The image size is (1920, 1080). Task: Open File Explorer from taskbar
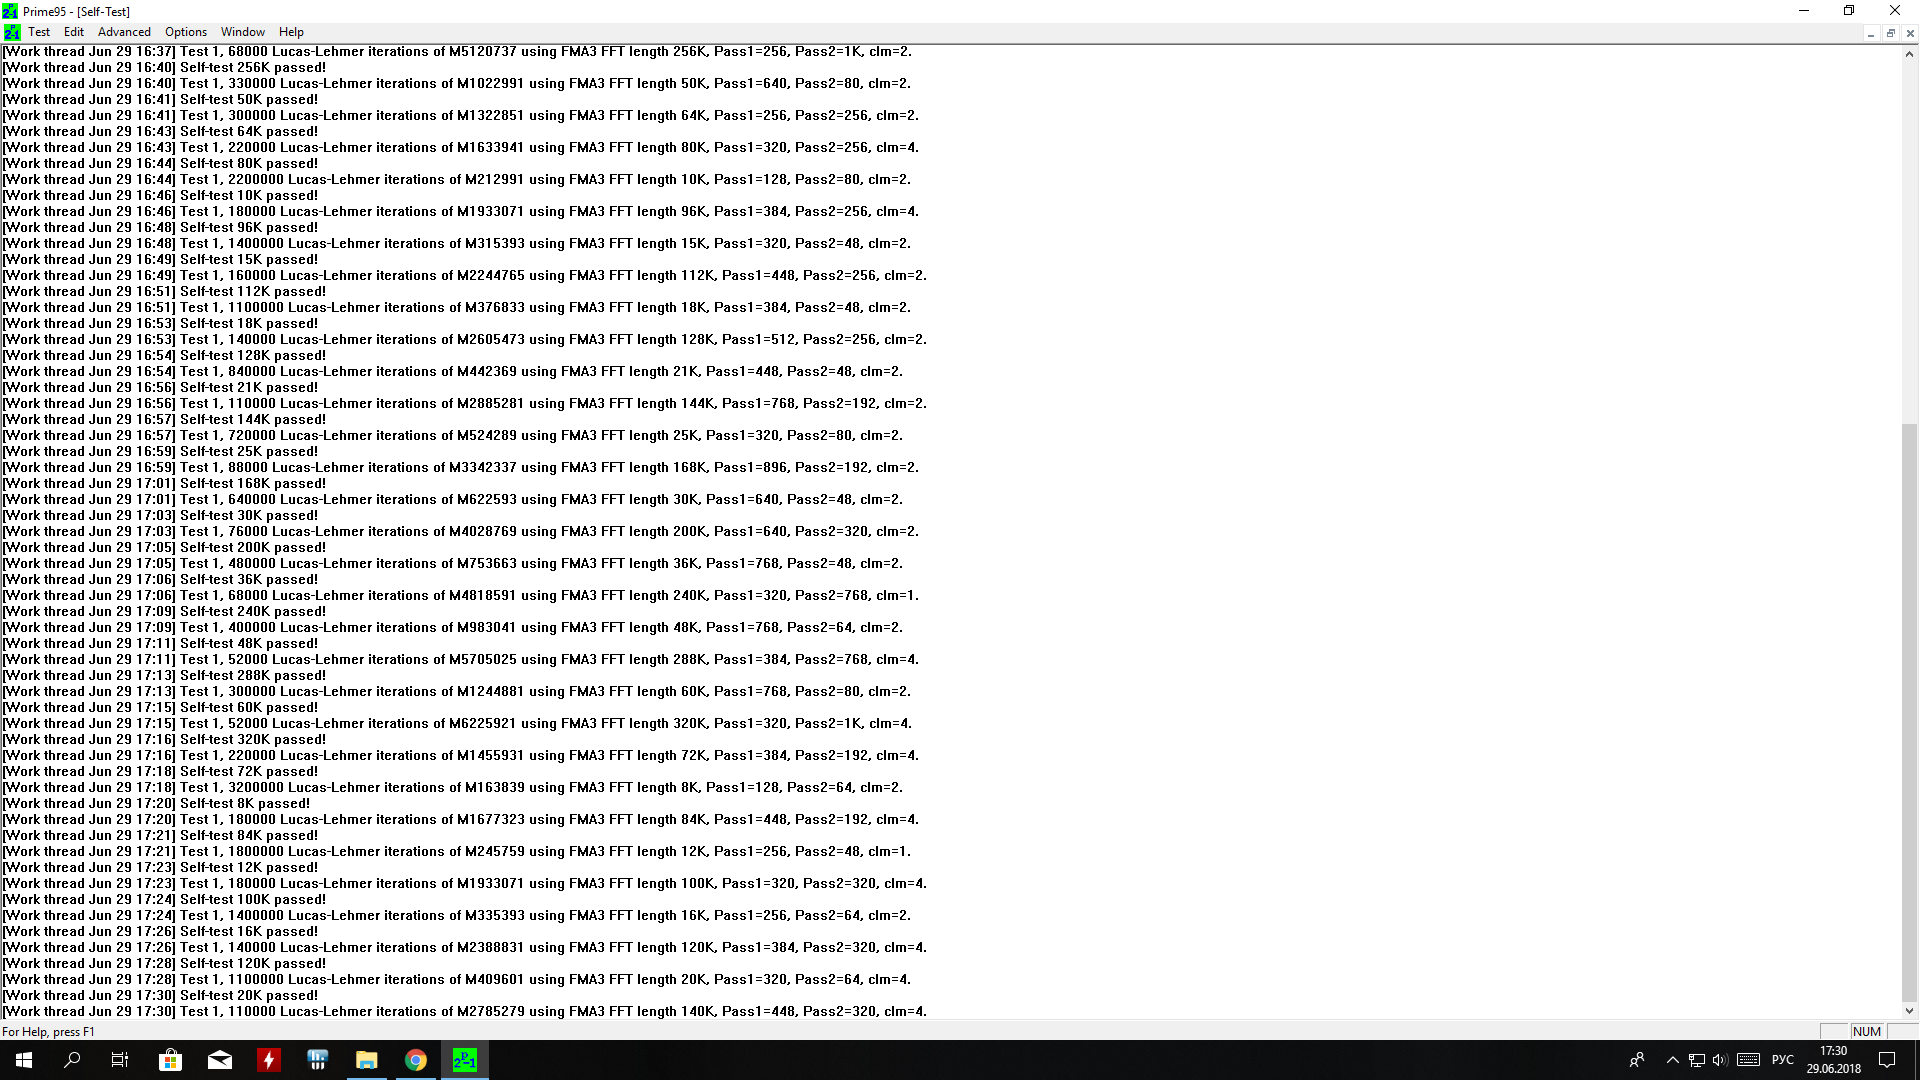(x=367, y=1060)
